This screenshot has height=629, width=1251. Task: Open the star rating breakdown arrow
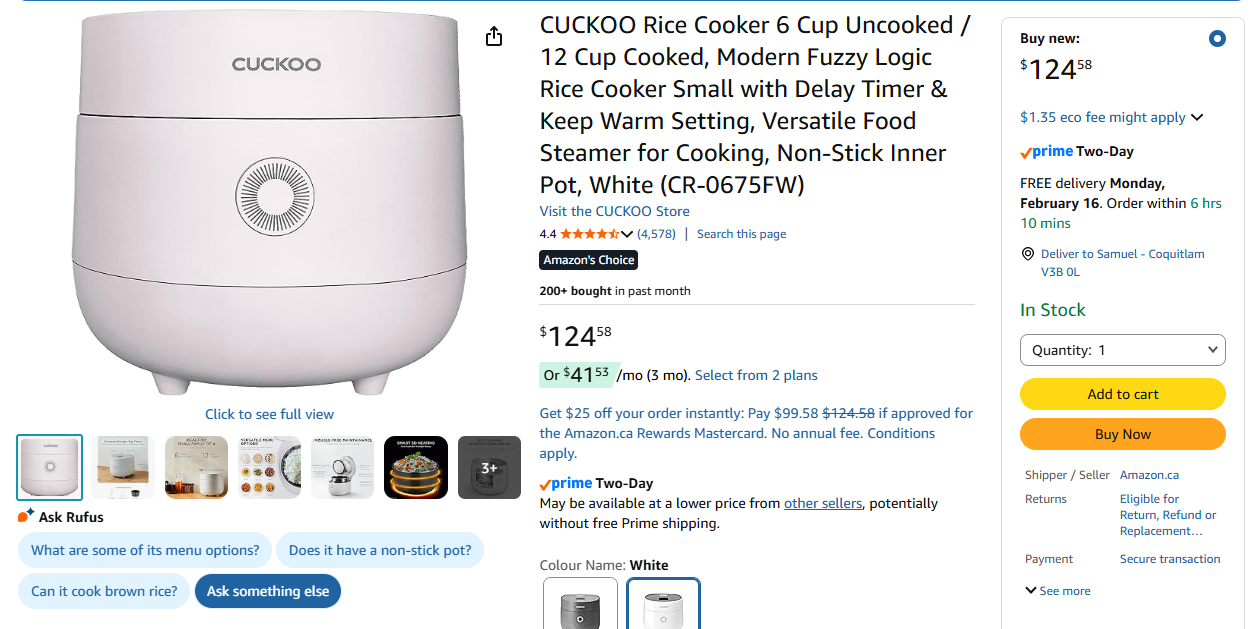coord(627,234)
